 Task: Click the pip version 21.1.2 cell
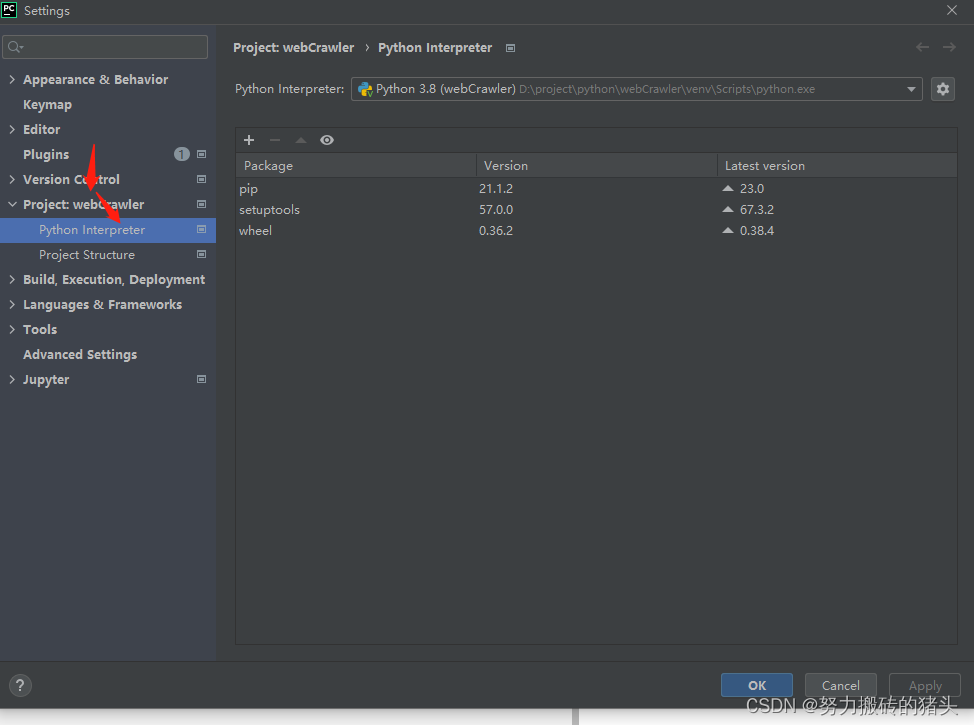496,188
